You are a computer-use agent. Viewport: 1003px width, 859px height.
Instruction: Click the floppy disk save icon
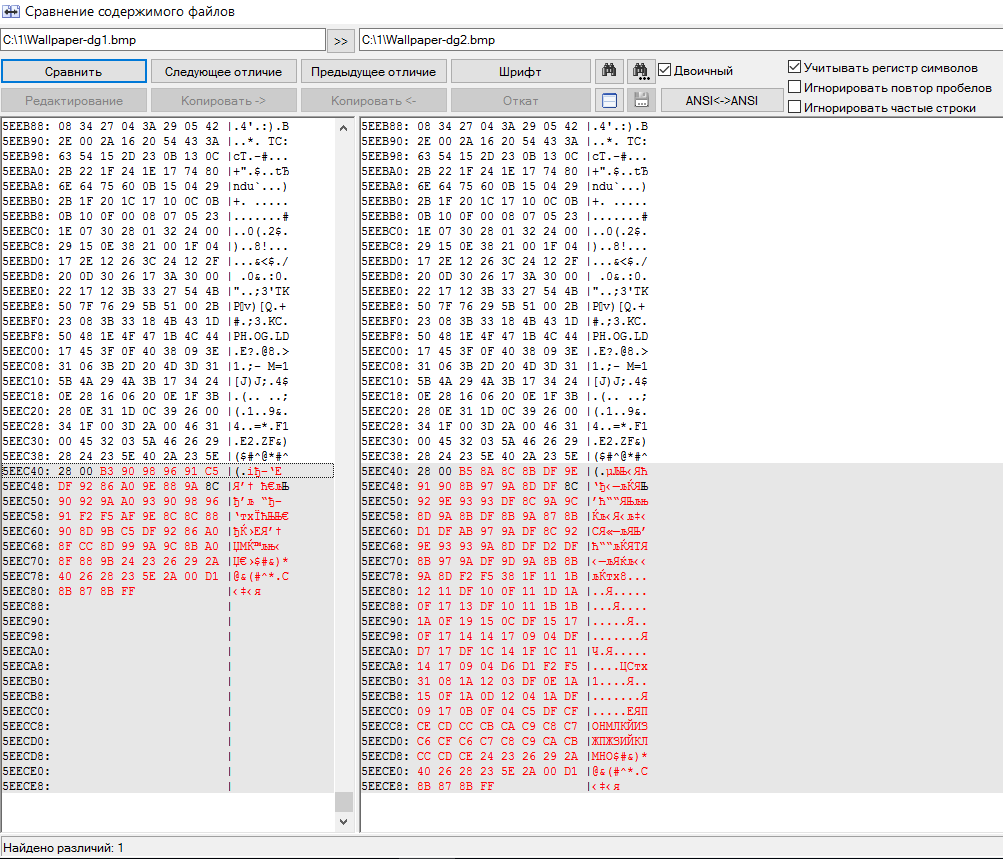pos(640,100)
